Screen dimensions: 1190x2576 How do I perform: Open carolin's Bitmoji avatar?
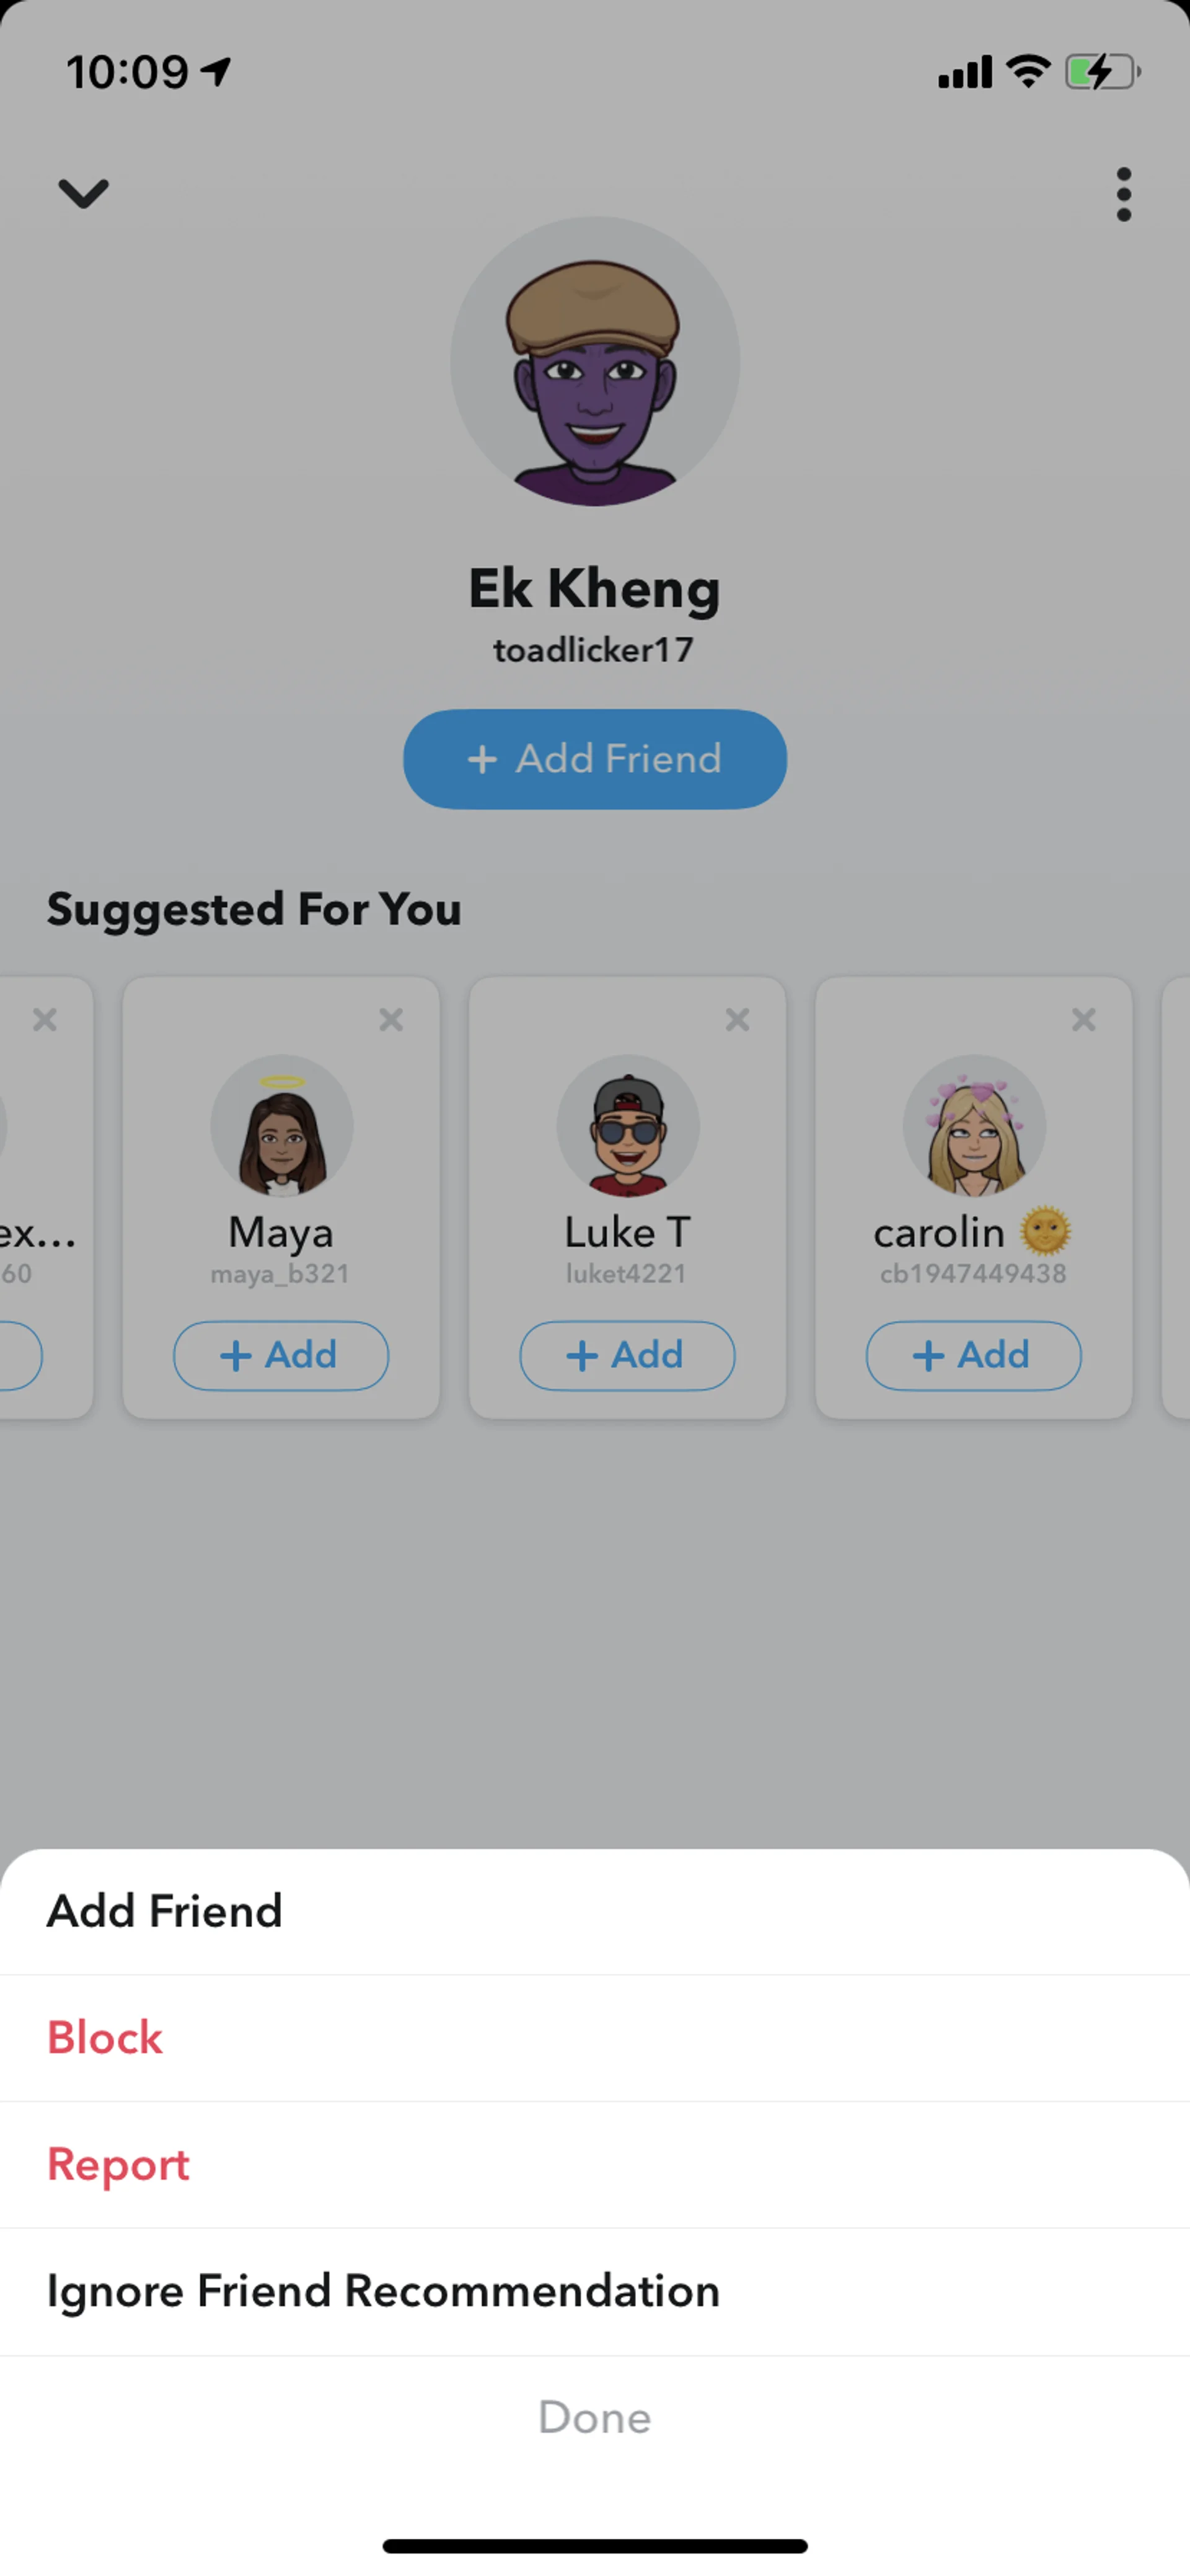click(974, 1126)
